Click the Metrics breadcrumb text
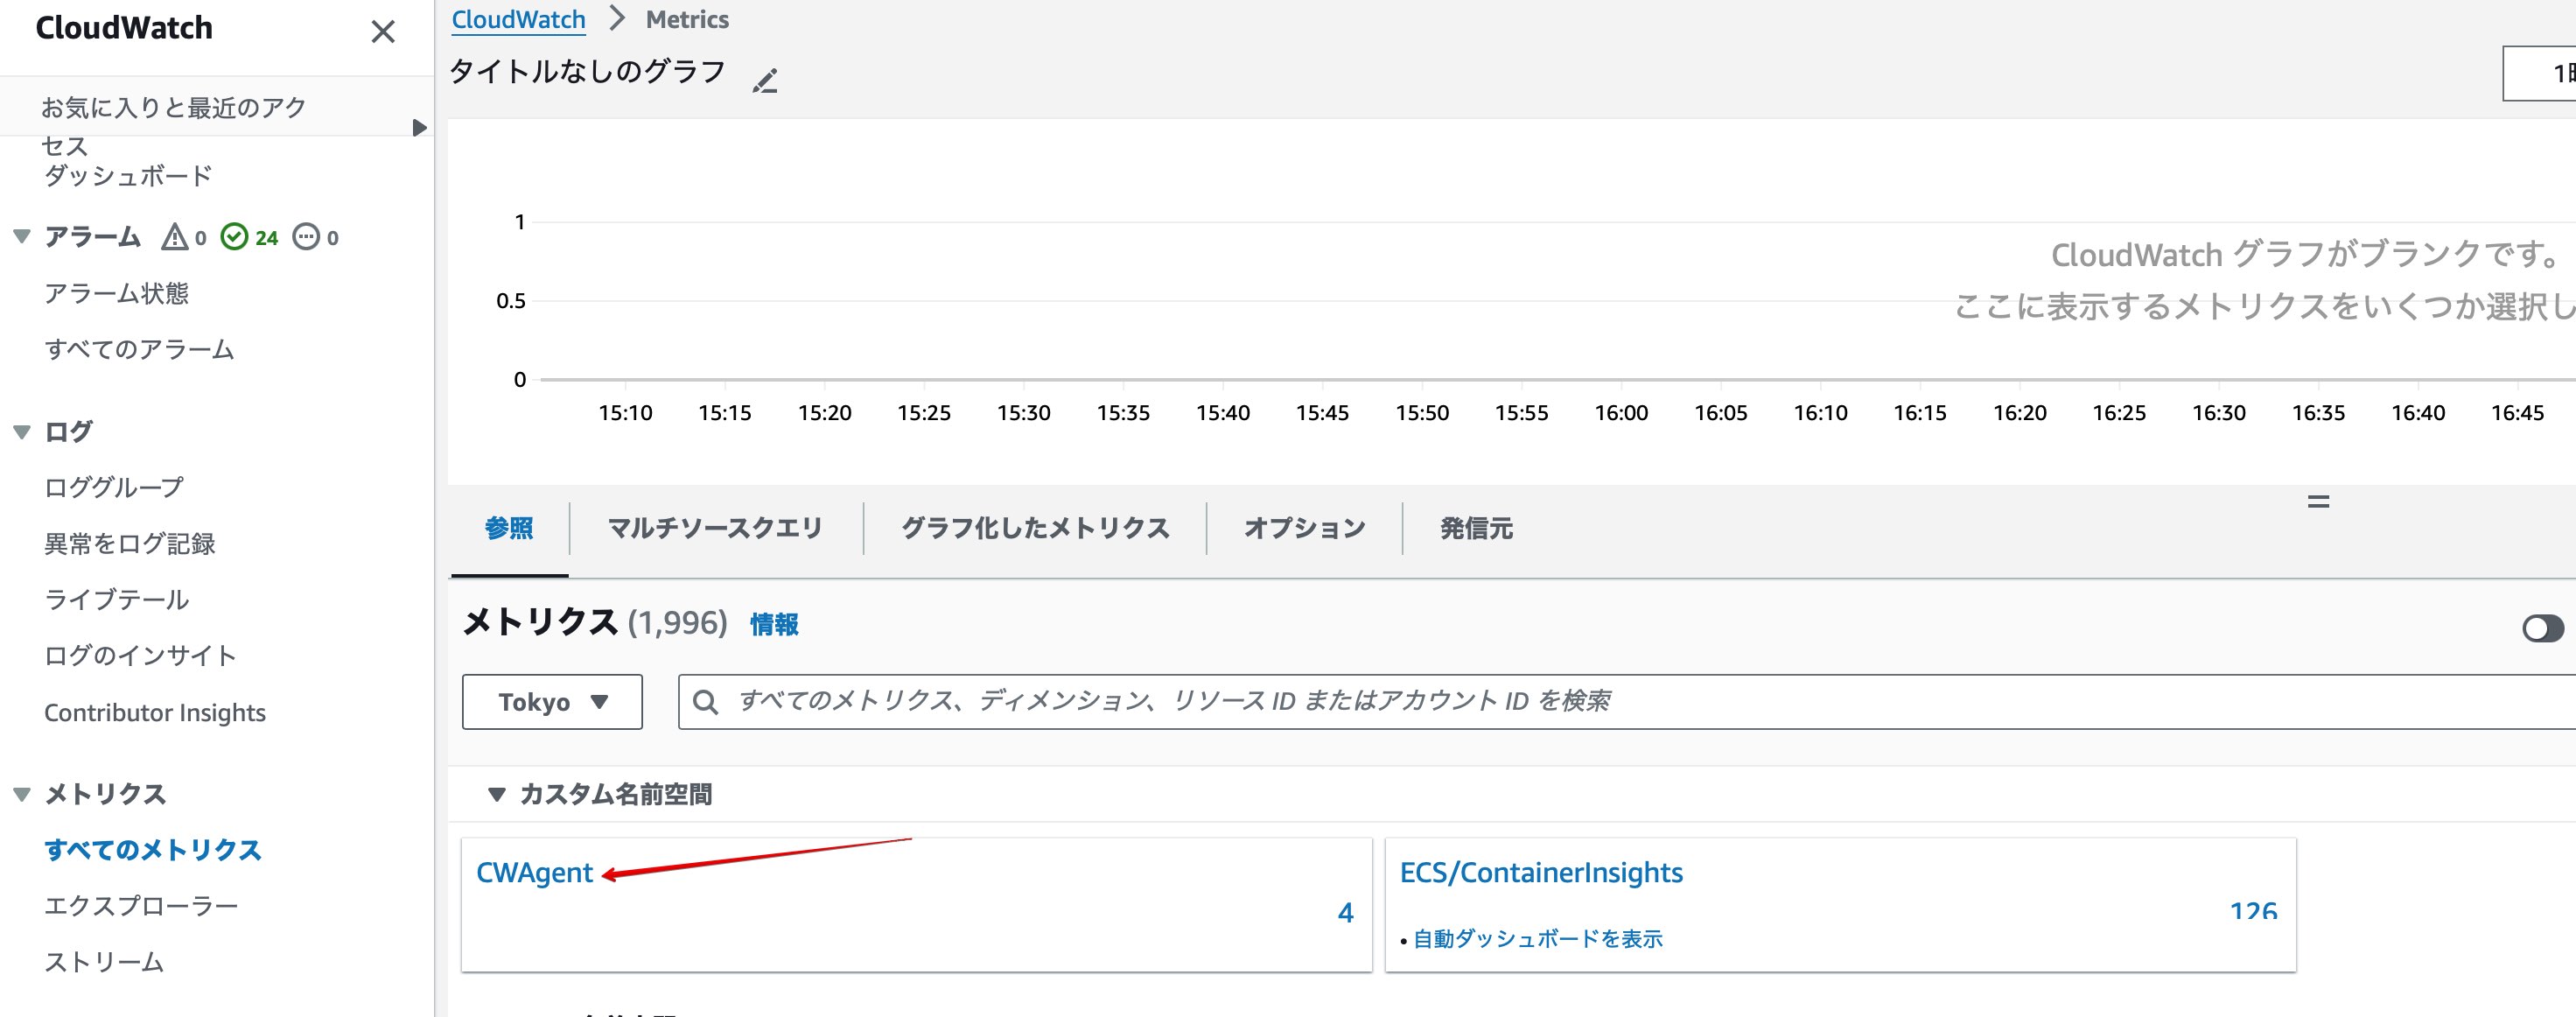 coord(687,19)
